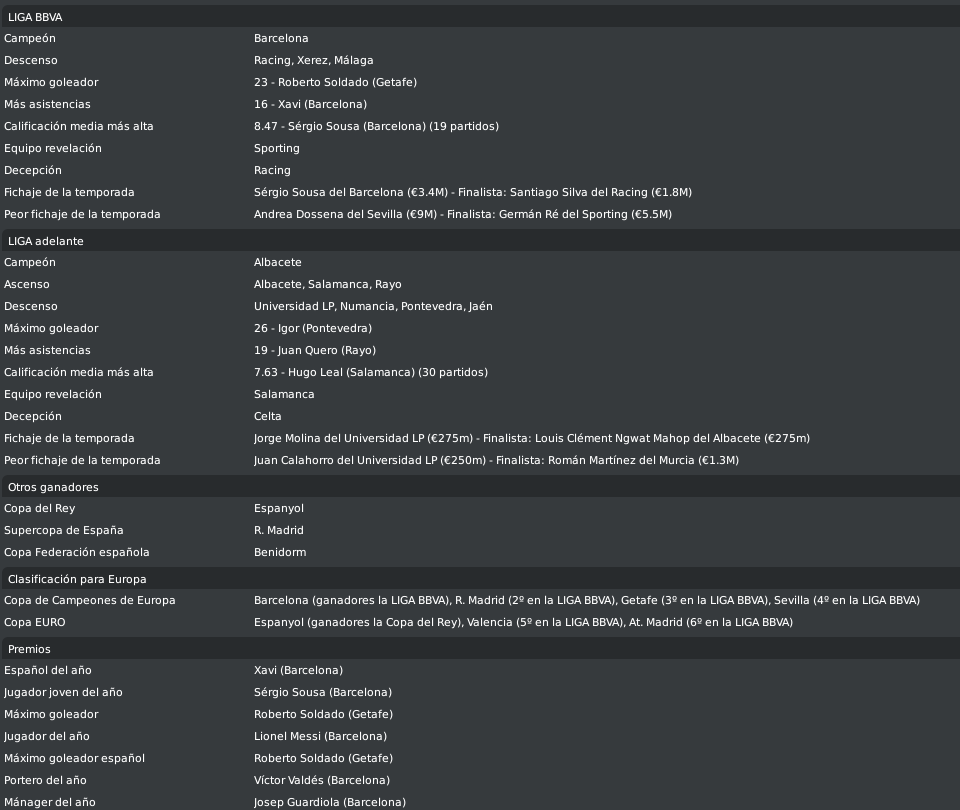Screen dimensions: 960x810
Task: Select Celta under Decepción in LIGA adelante
Action: 268,416
